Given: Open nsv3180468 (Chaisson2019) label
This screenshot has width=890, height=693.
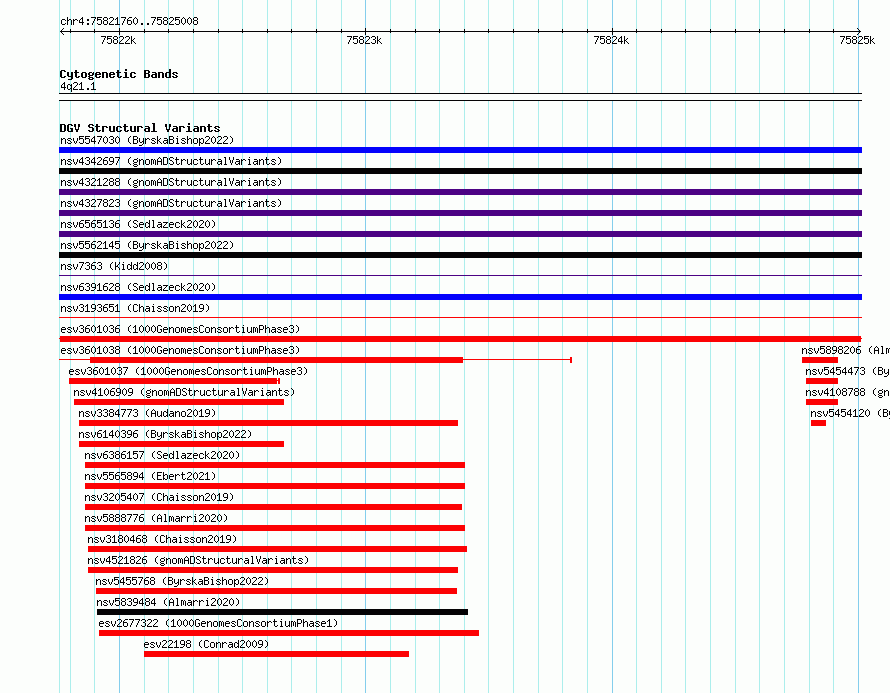Looking at the screenshot, I should point(162,539).
